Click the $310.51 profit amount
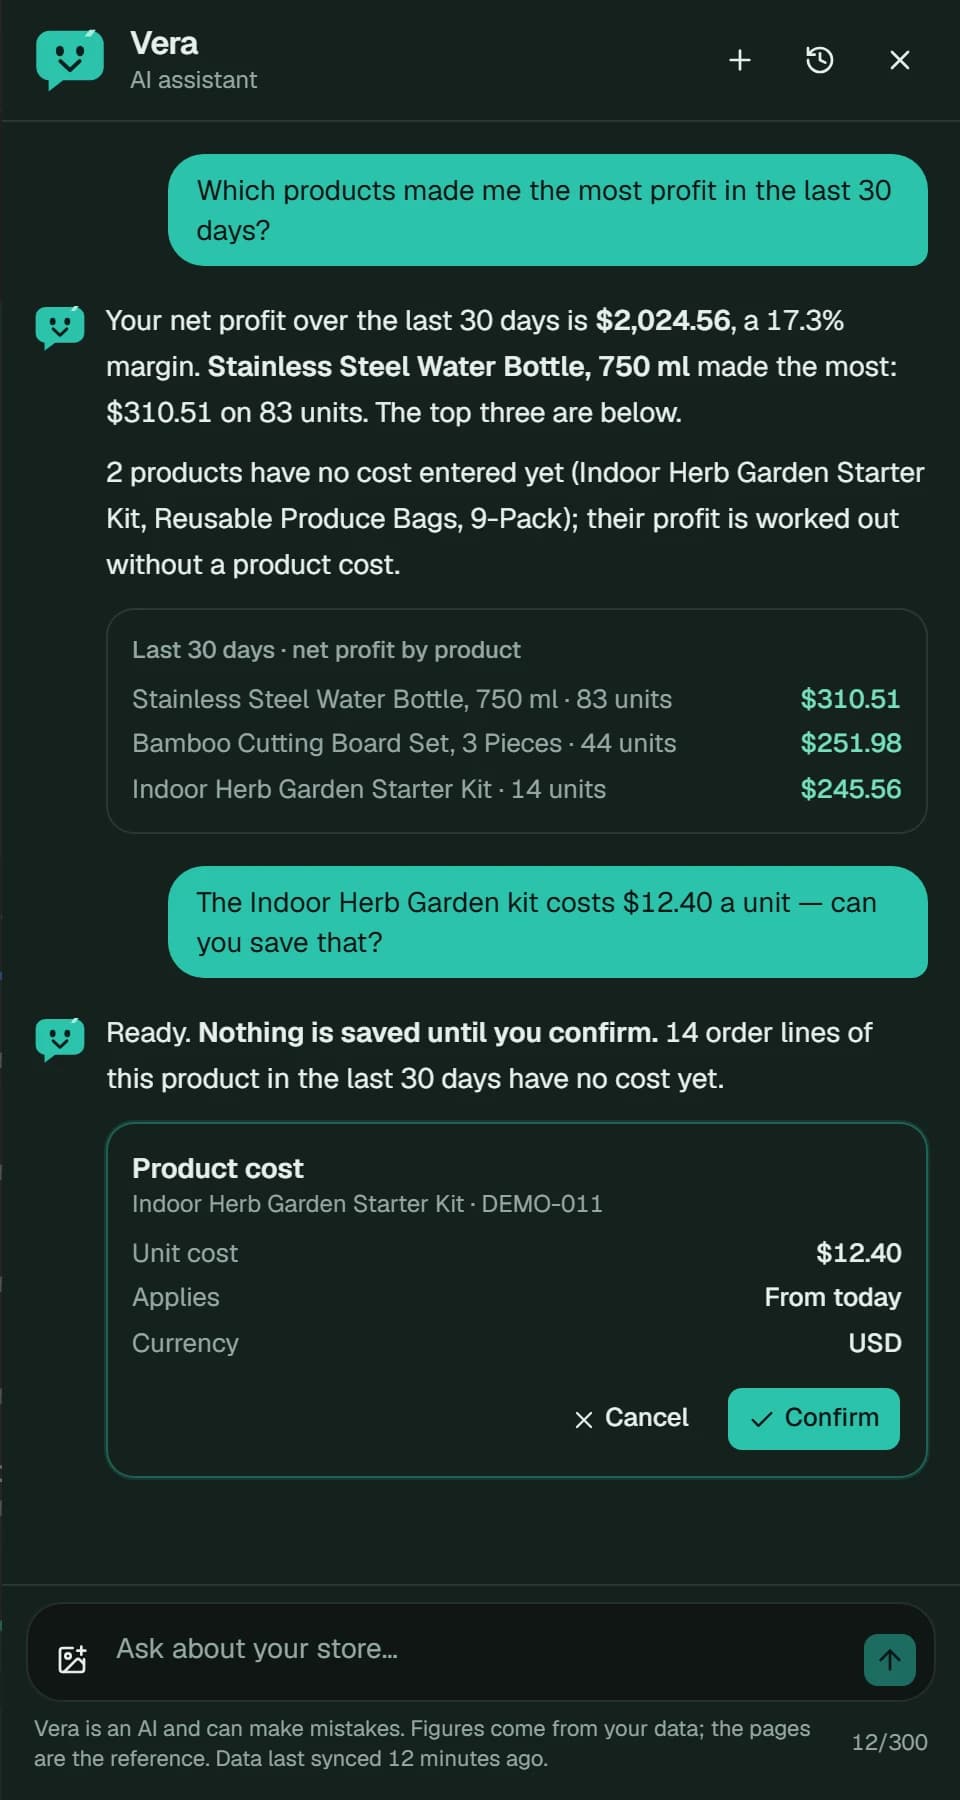 (850, 699)
